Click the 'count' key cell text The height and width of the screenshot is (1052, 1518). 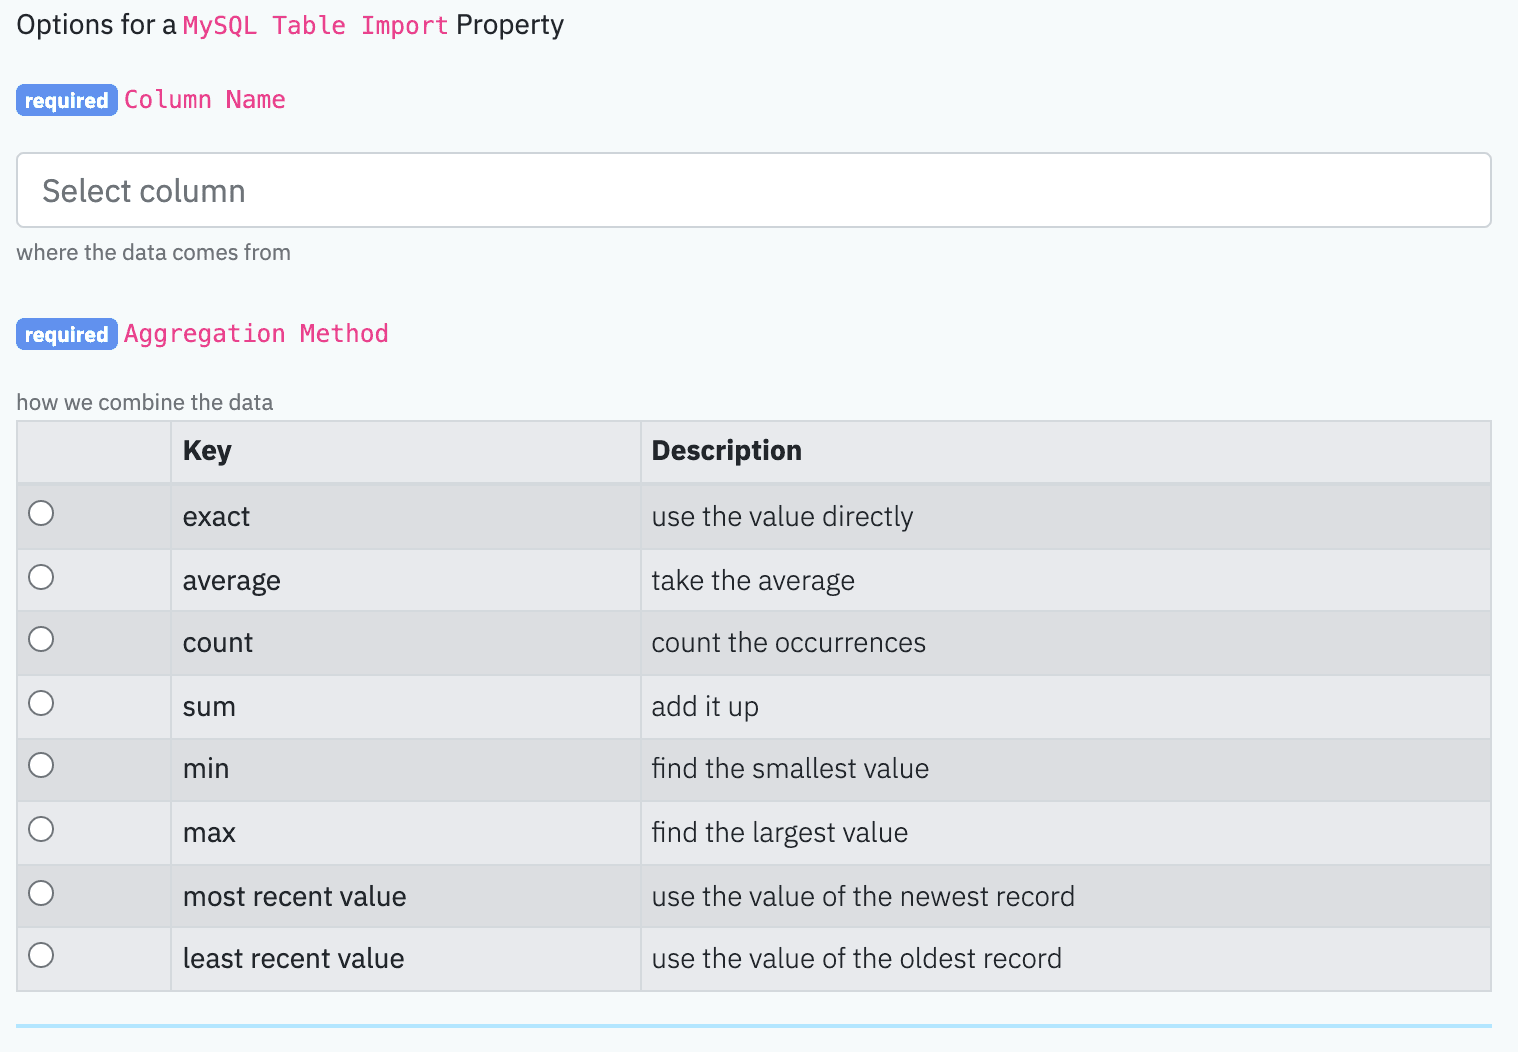pos(218,643)
